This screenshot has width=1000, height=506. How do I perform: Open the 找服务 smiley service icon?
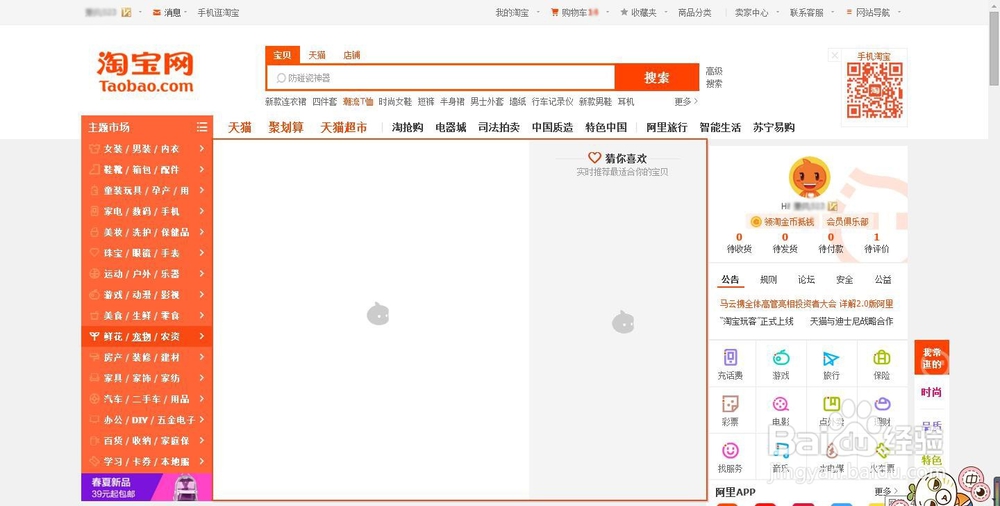point(730,450)
